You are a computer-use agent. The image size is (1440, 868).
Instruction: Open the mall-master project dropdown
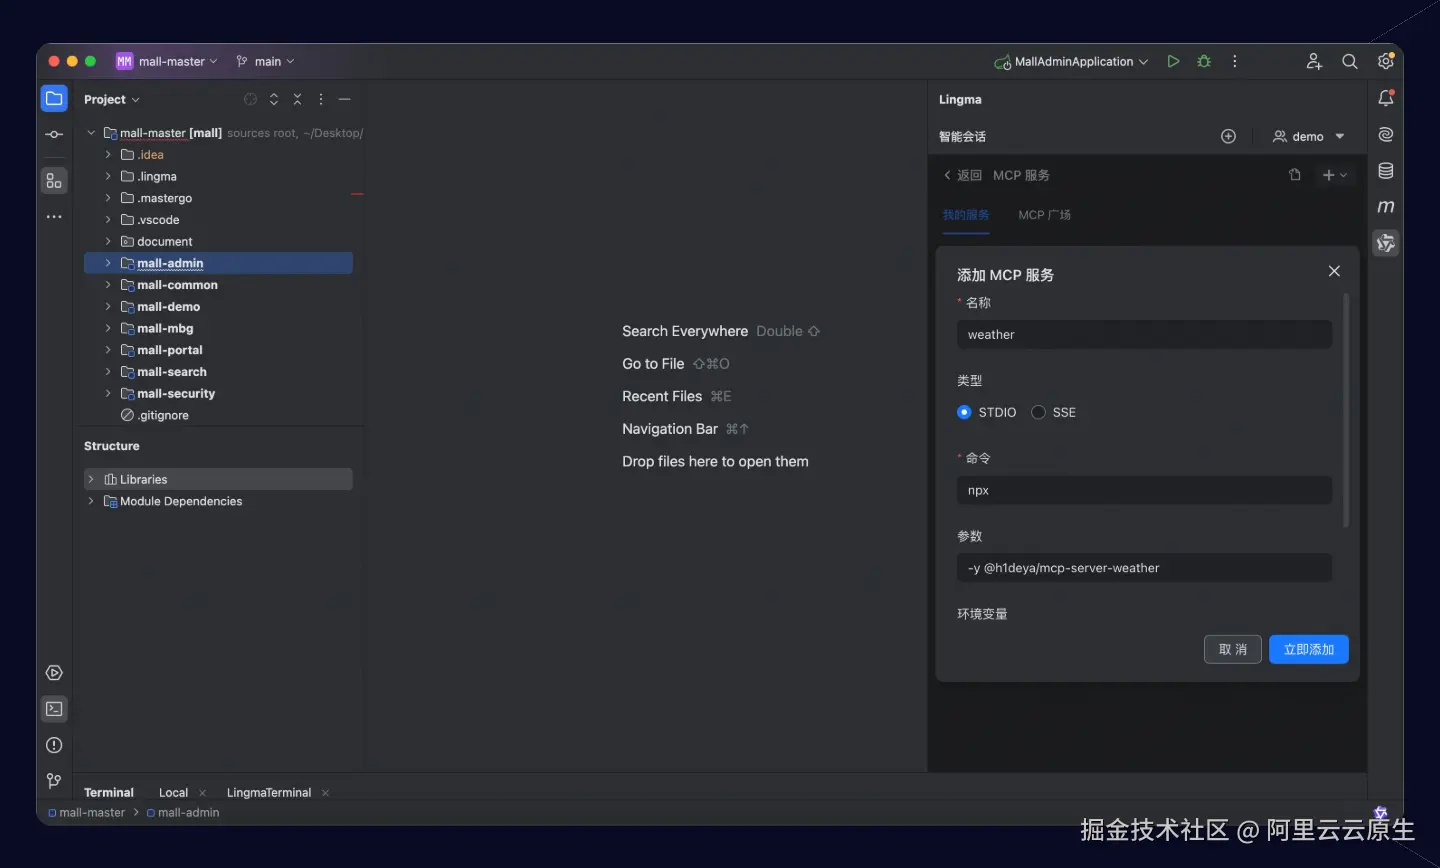(x=167, y=61)
